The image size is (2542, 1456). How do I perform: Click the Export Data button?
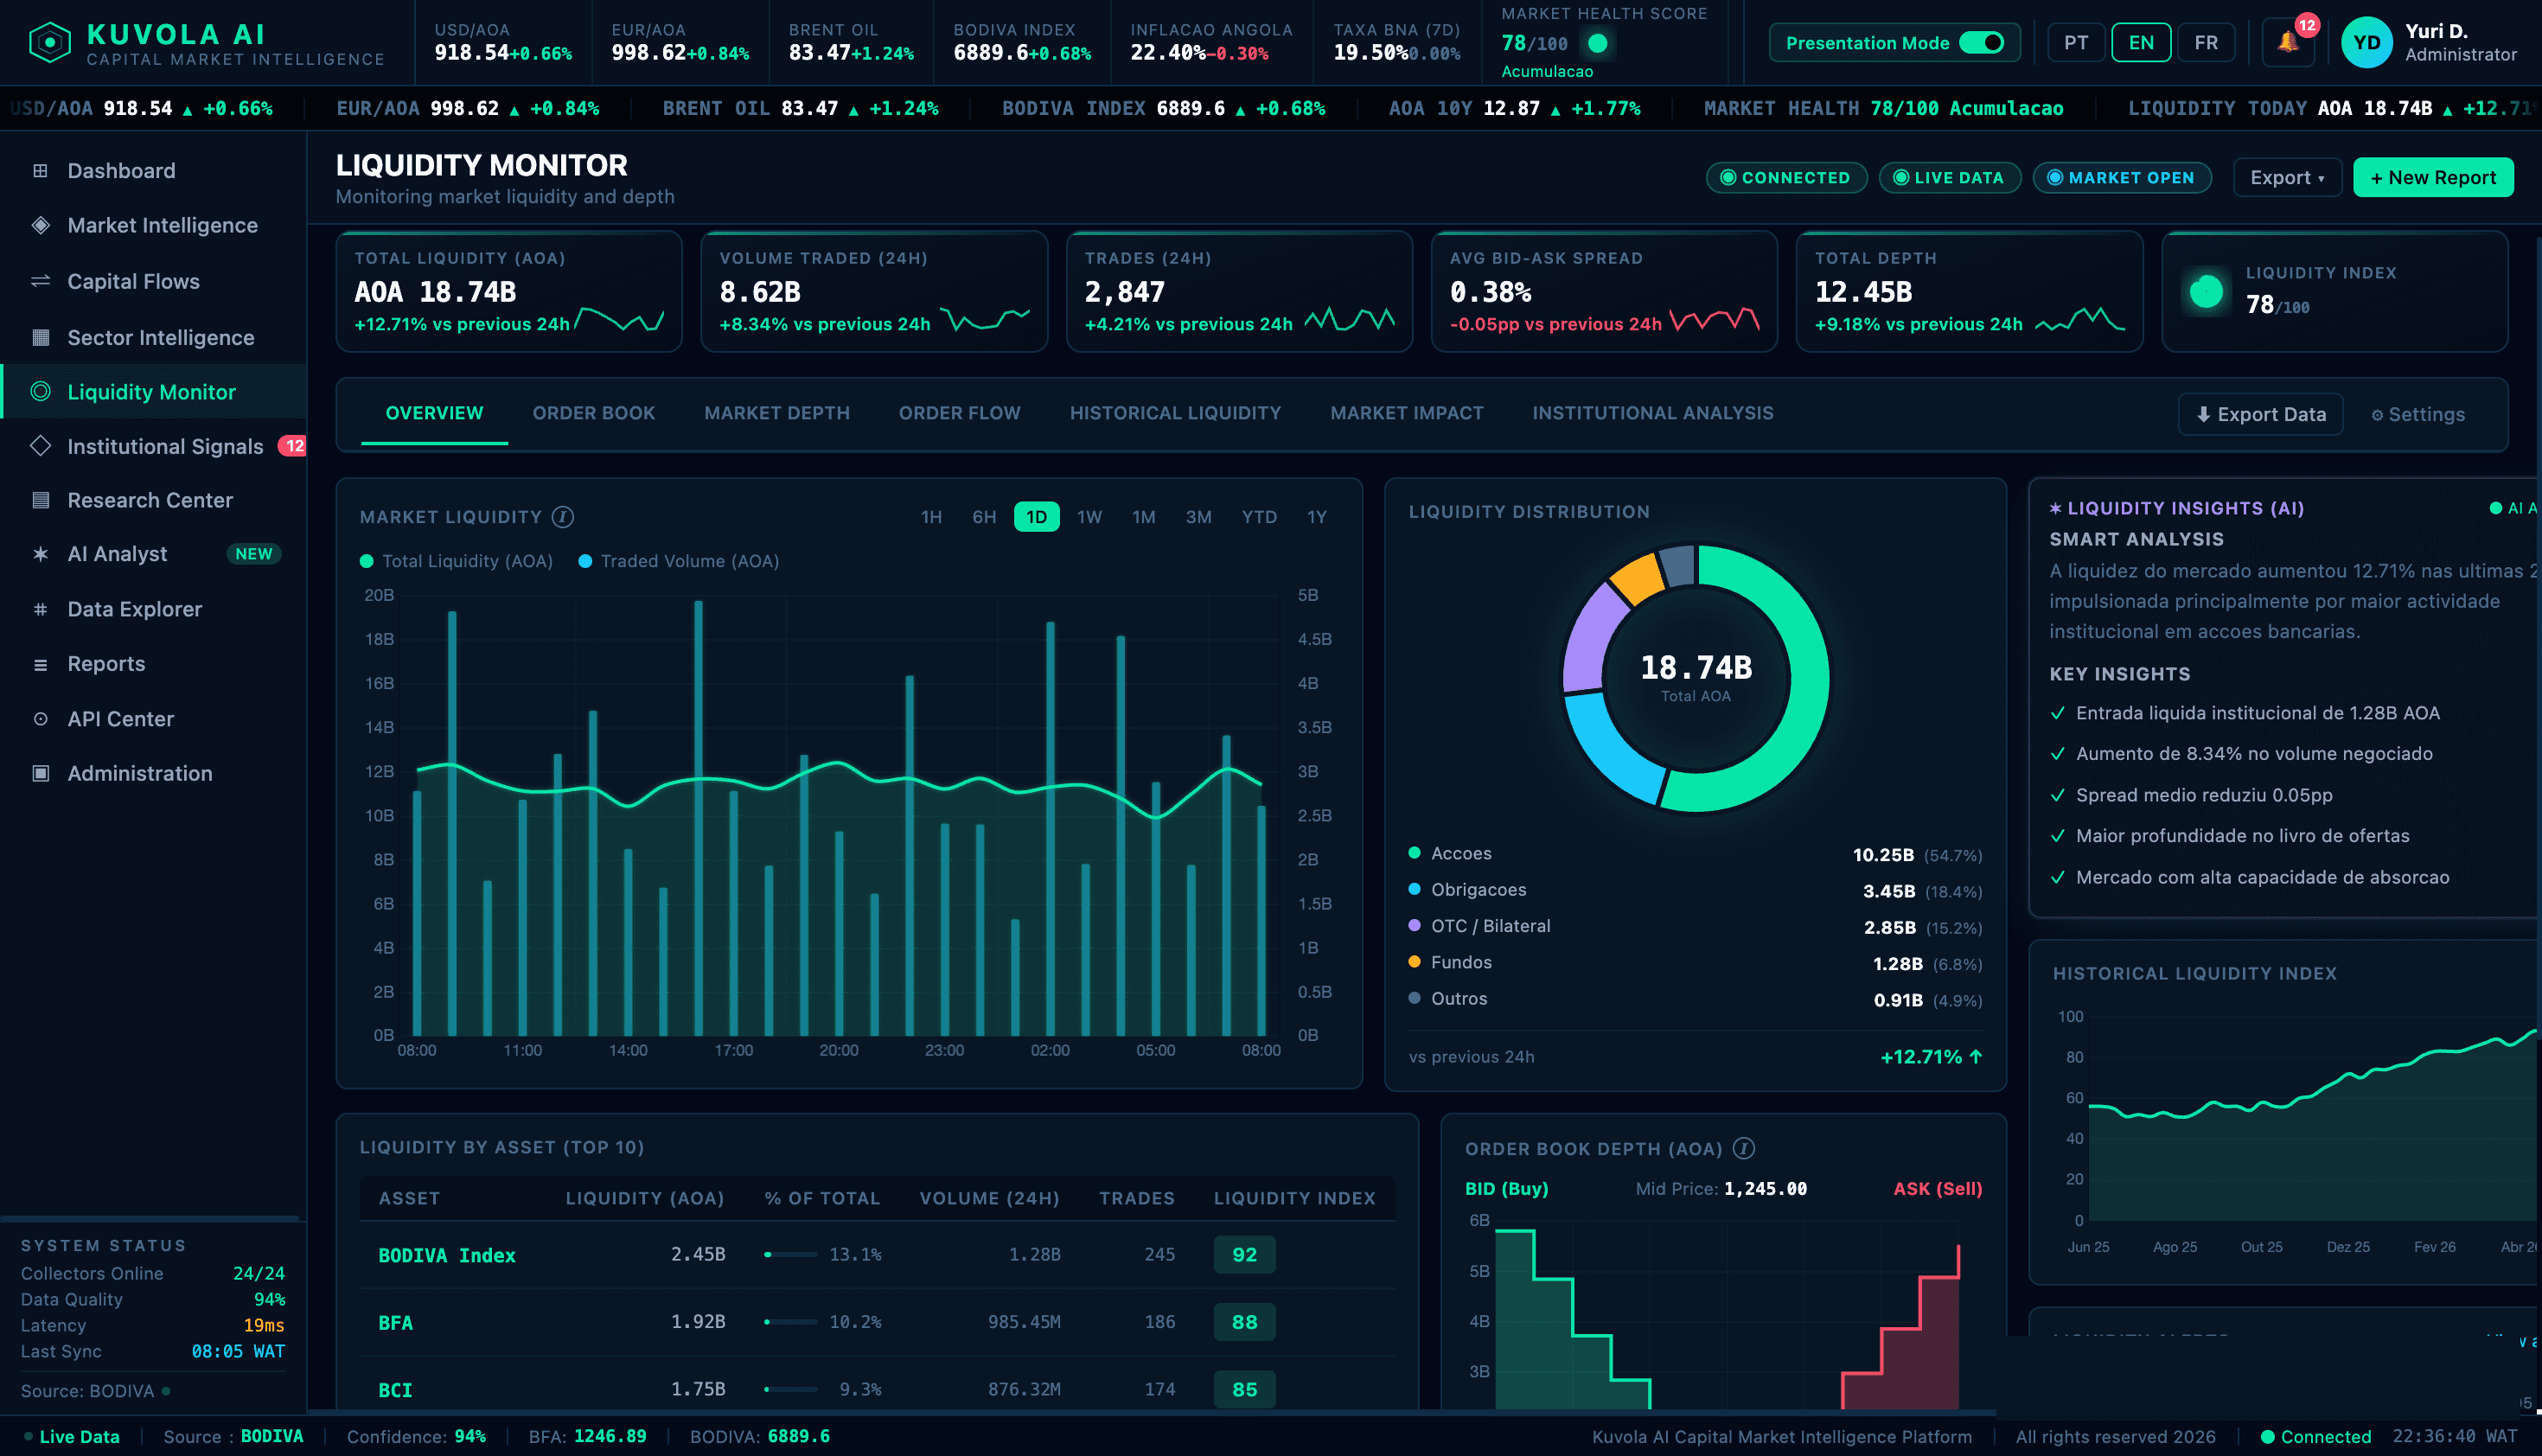click(2260, 415)
